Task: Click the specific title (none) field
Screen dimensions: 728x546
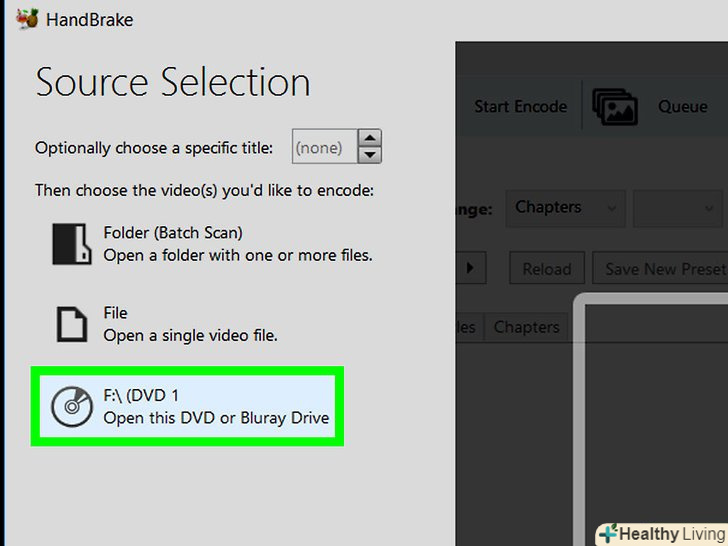Action: [325, 147]
